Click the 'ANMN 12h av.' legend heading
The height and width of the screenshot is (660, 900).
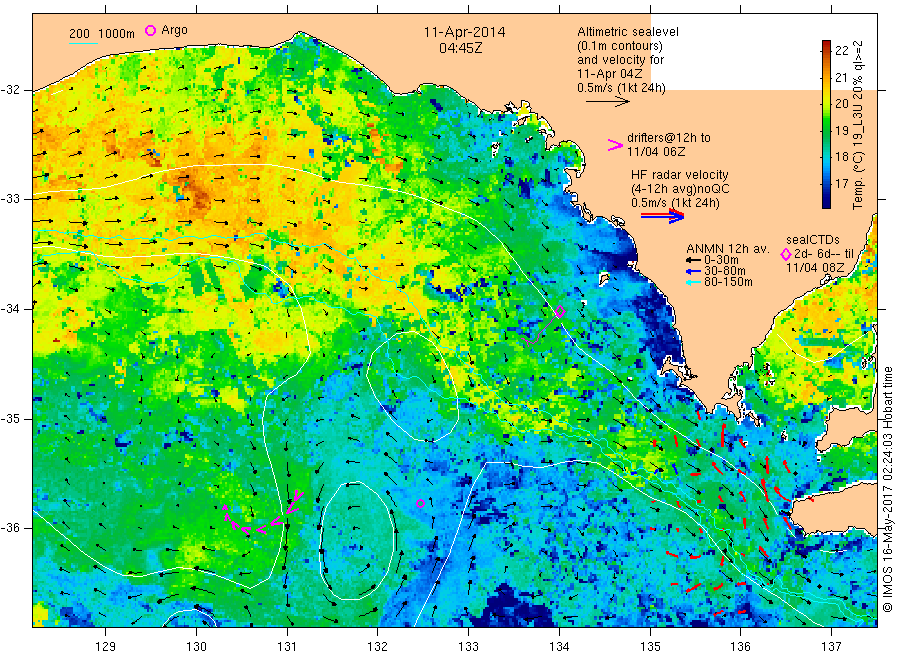coord(728,249)
